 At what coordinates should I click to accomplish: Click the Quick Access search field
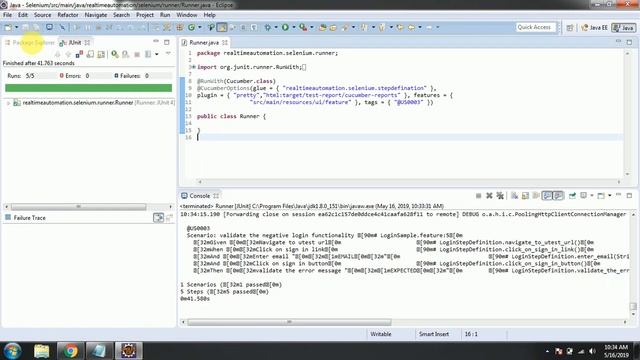click(536, 27)
